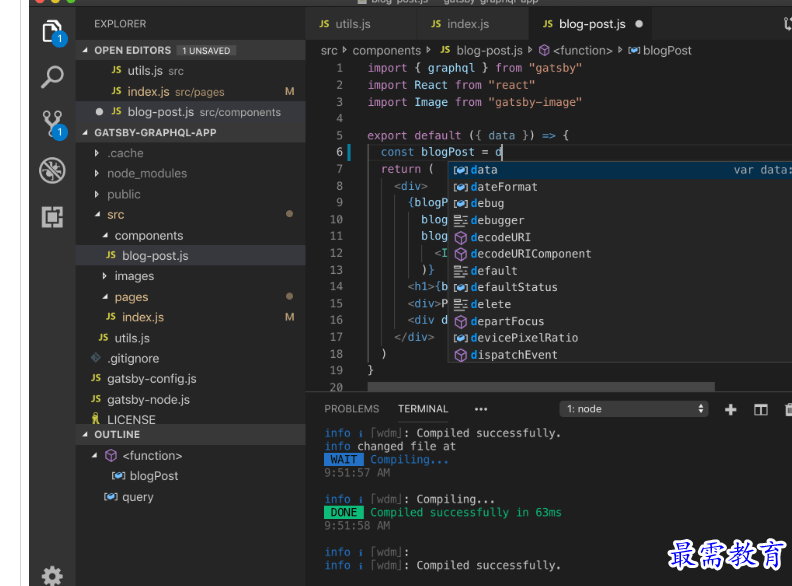
Task: Choose the default keyword suggestion
Action: click(620, 271)
